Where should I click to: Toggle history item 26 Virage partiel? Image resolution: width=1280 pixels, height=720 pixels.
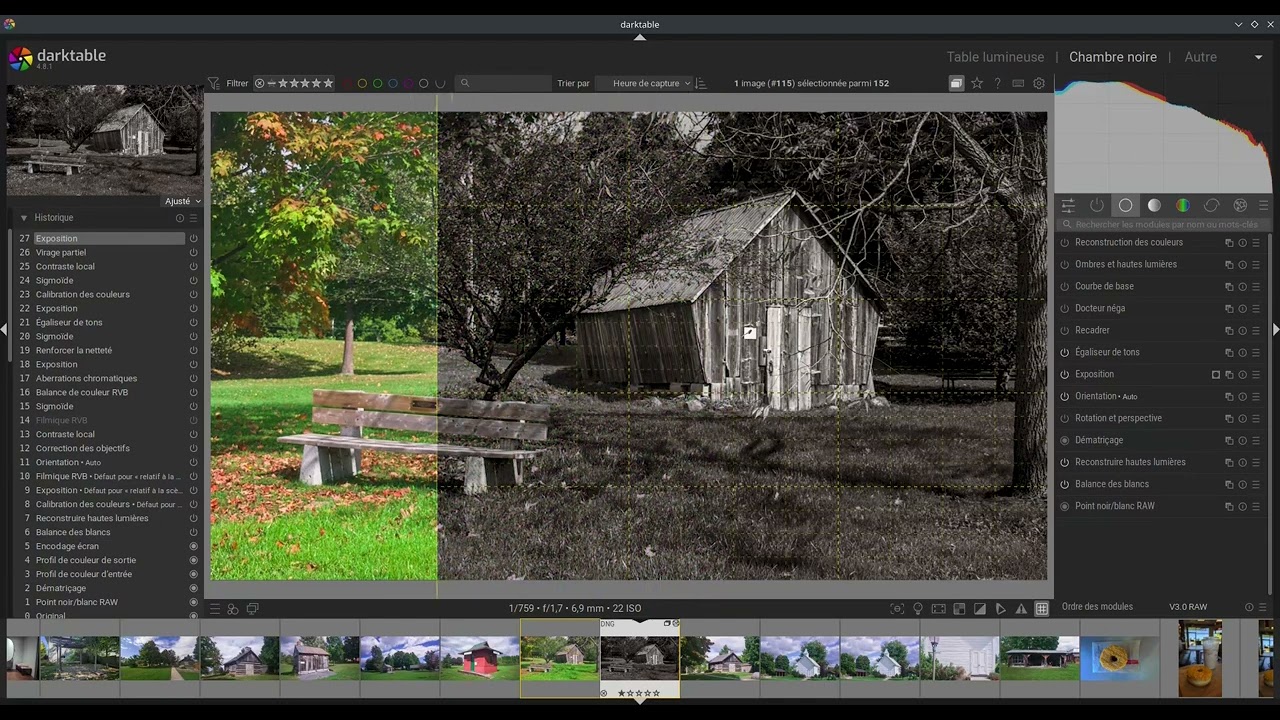193,253
